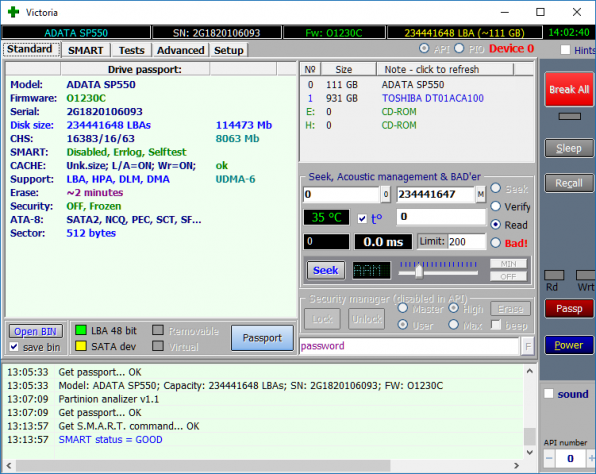Click the Get S.M.A.R.T. command log line

click(x=129, y=426)
